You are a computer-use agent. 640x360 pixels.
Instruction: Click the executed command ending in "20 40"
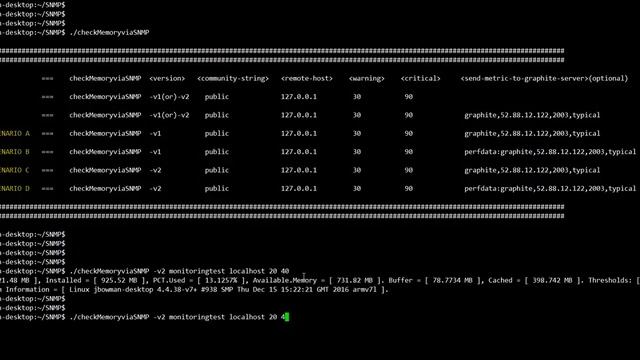point(179,271)
